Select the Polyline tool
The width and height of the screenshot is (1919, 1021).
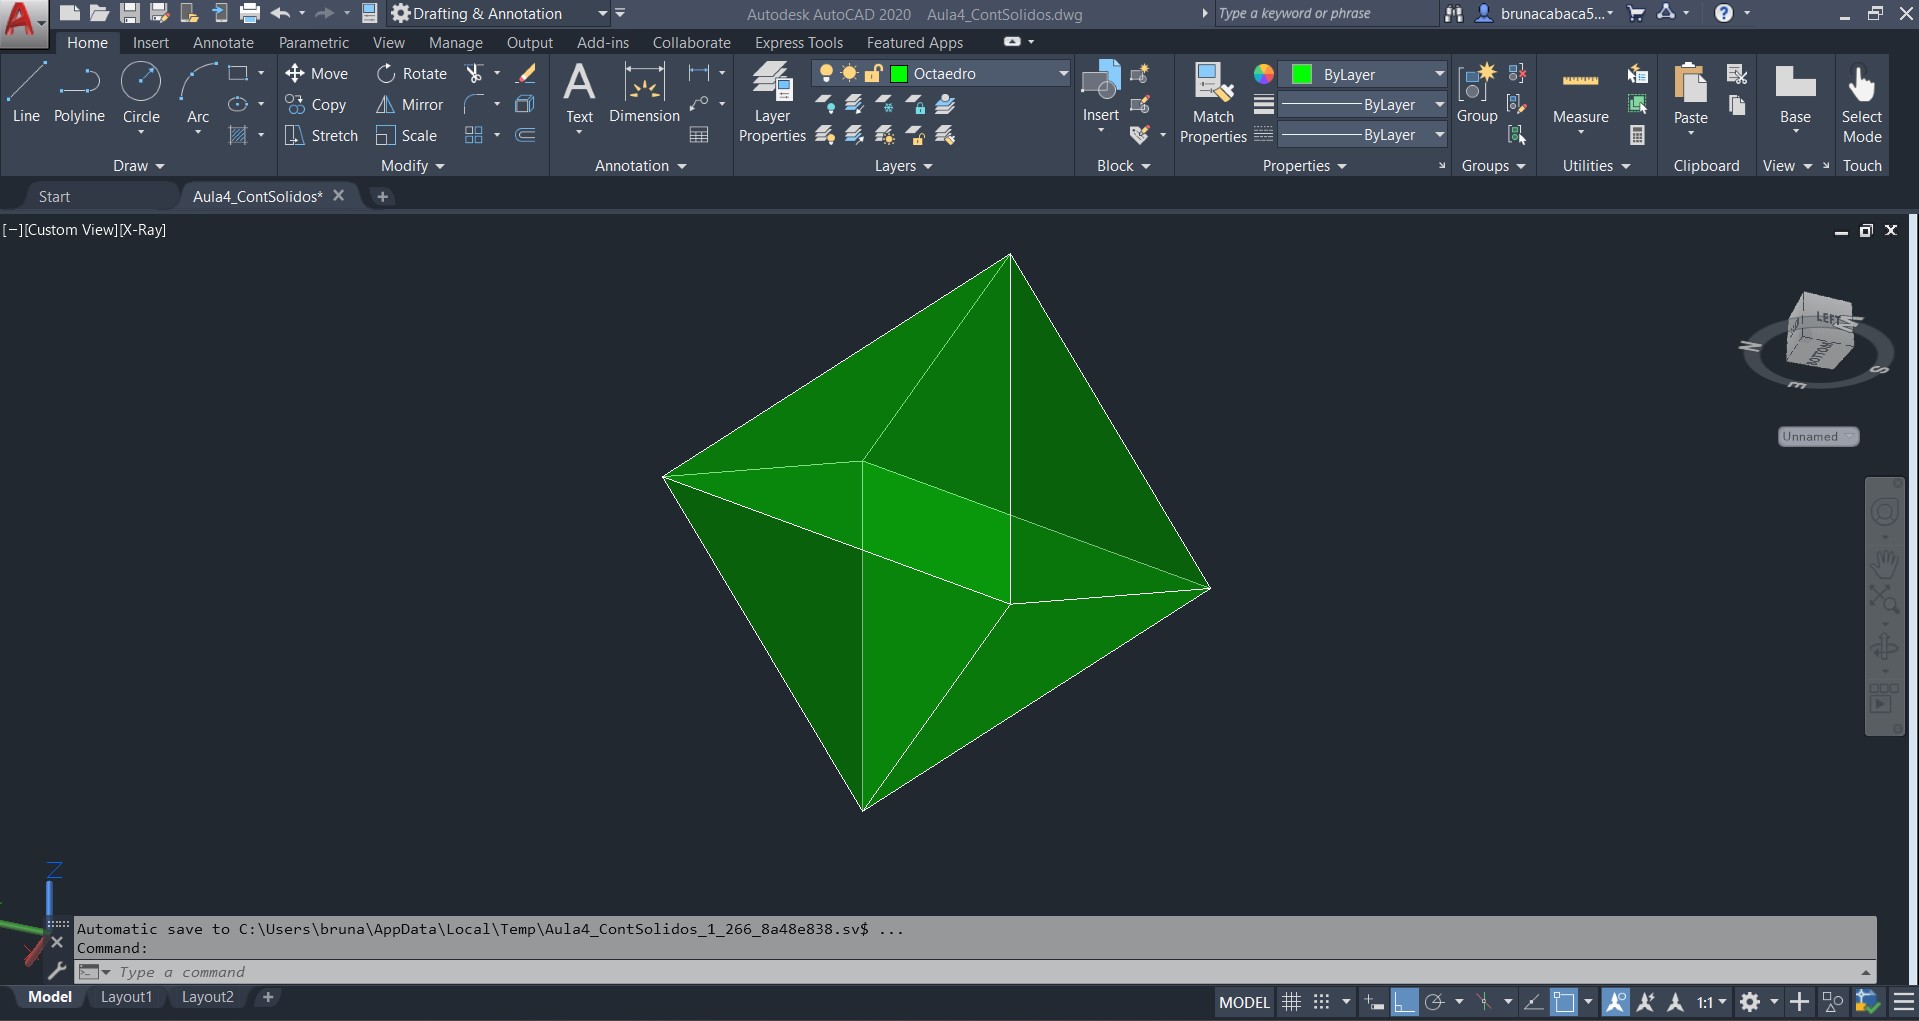(79, 91)
